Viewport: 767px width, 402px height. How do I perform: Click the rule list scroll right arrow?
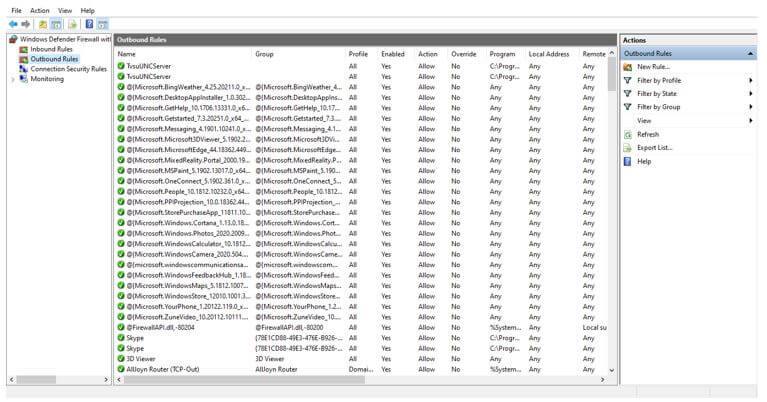(603, 380)
